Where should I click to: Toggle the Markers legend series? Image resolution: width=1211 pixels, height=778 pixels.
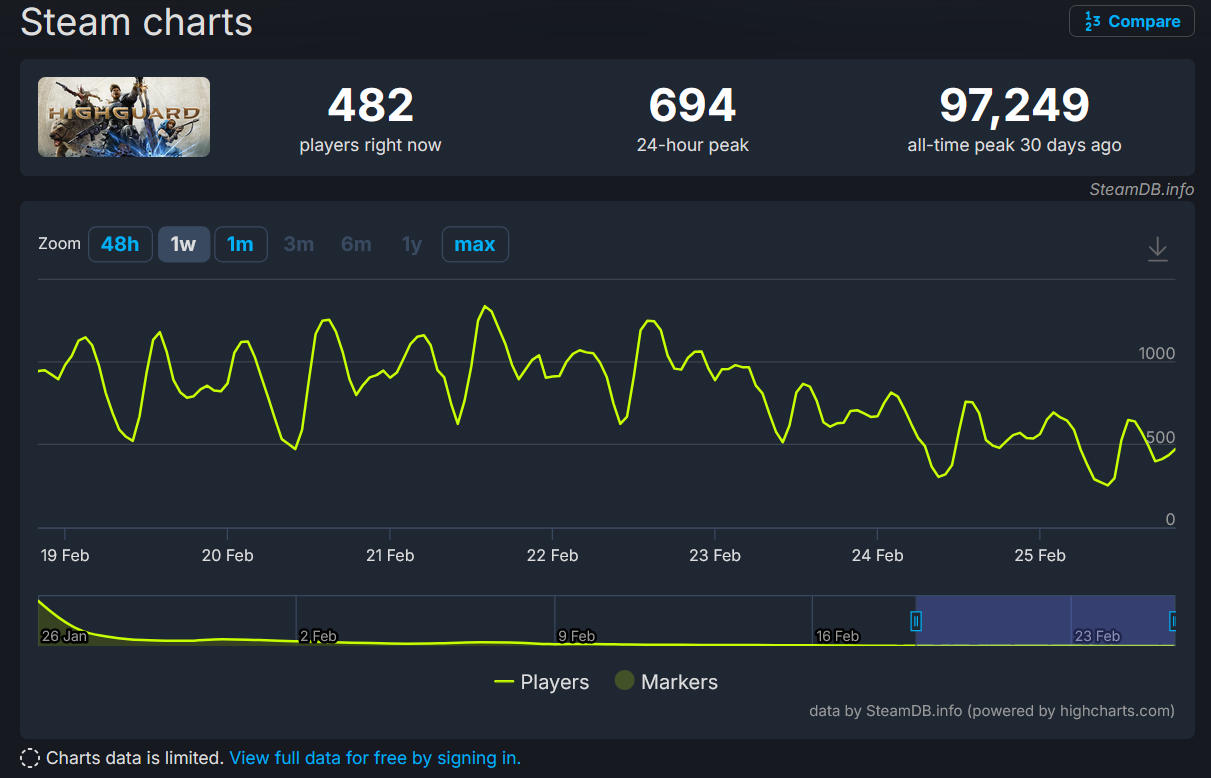[666, 682]
